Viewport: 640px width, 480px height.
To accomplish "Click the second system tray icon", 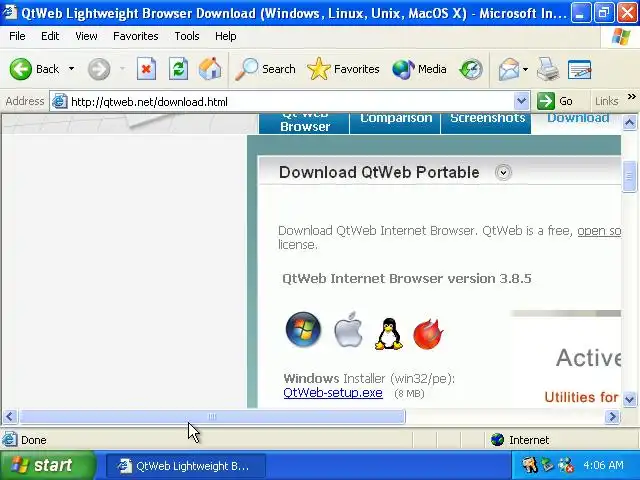I will 547,465.
